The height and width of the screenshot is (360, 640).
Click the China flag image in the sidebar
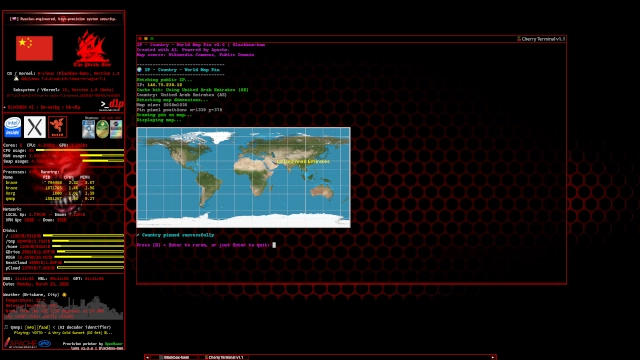[34, 48]
